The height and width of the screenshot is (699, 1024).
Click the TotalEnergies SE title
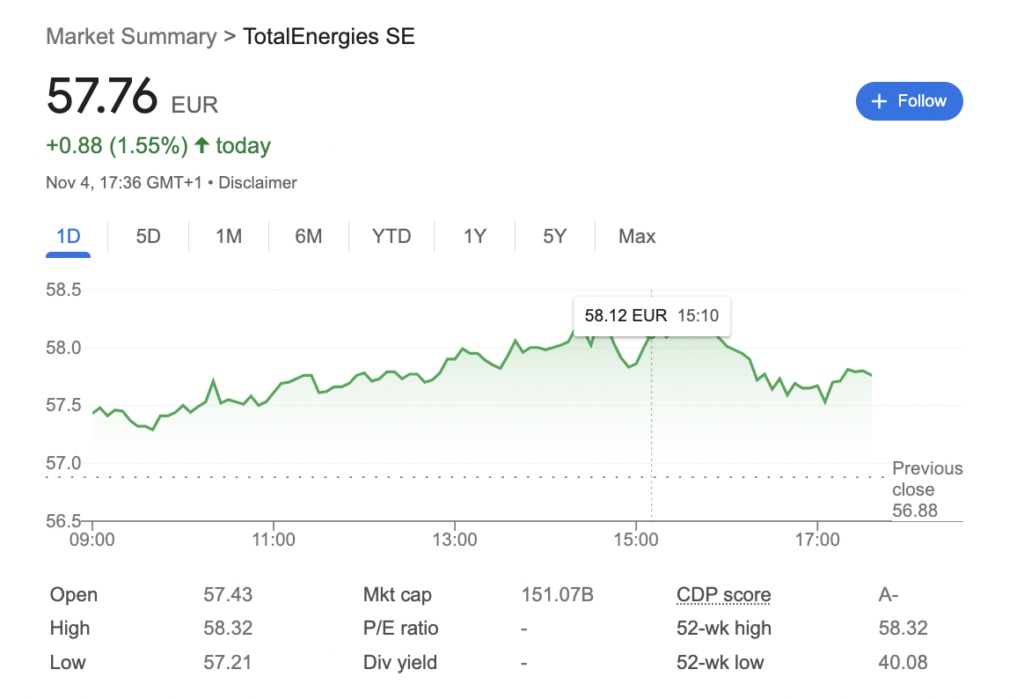click(x=328, y=37)
